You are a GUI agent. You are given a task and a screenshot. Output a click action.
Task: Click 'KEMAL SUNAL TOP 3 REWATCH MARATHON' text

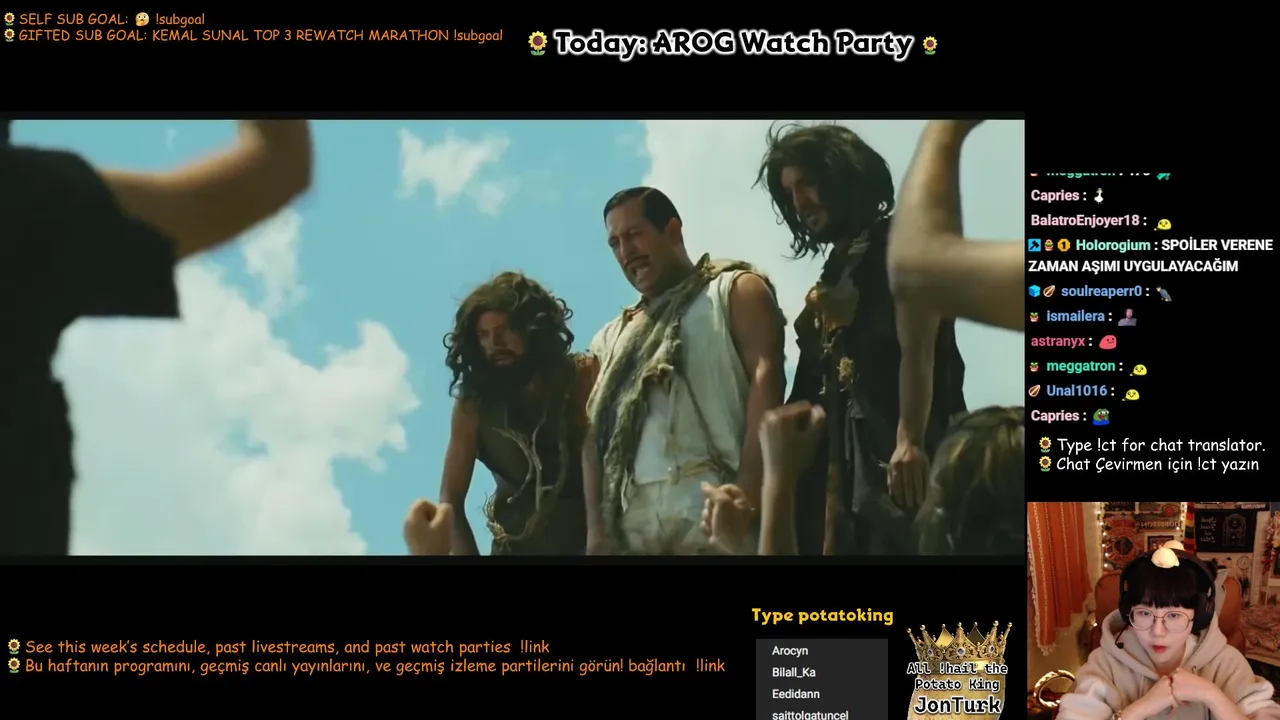point(300,35)
